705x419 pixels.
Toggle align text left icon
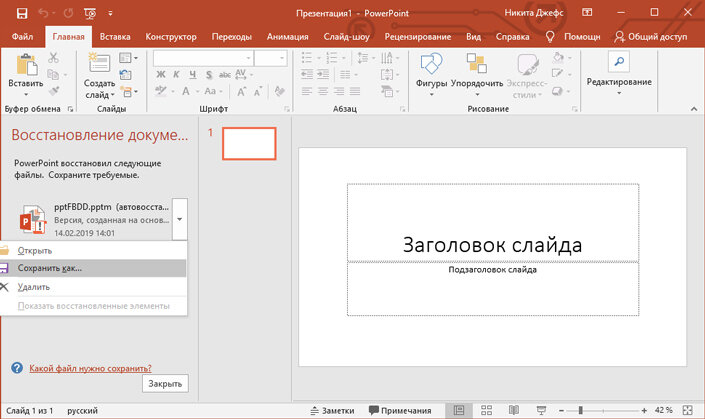click(307, 92)
